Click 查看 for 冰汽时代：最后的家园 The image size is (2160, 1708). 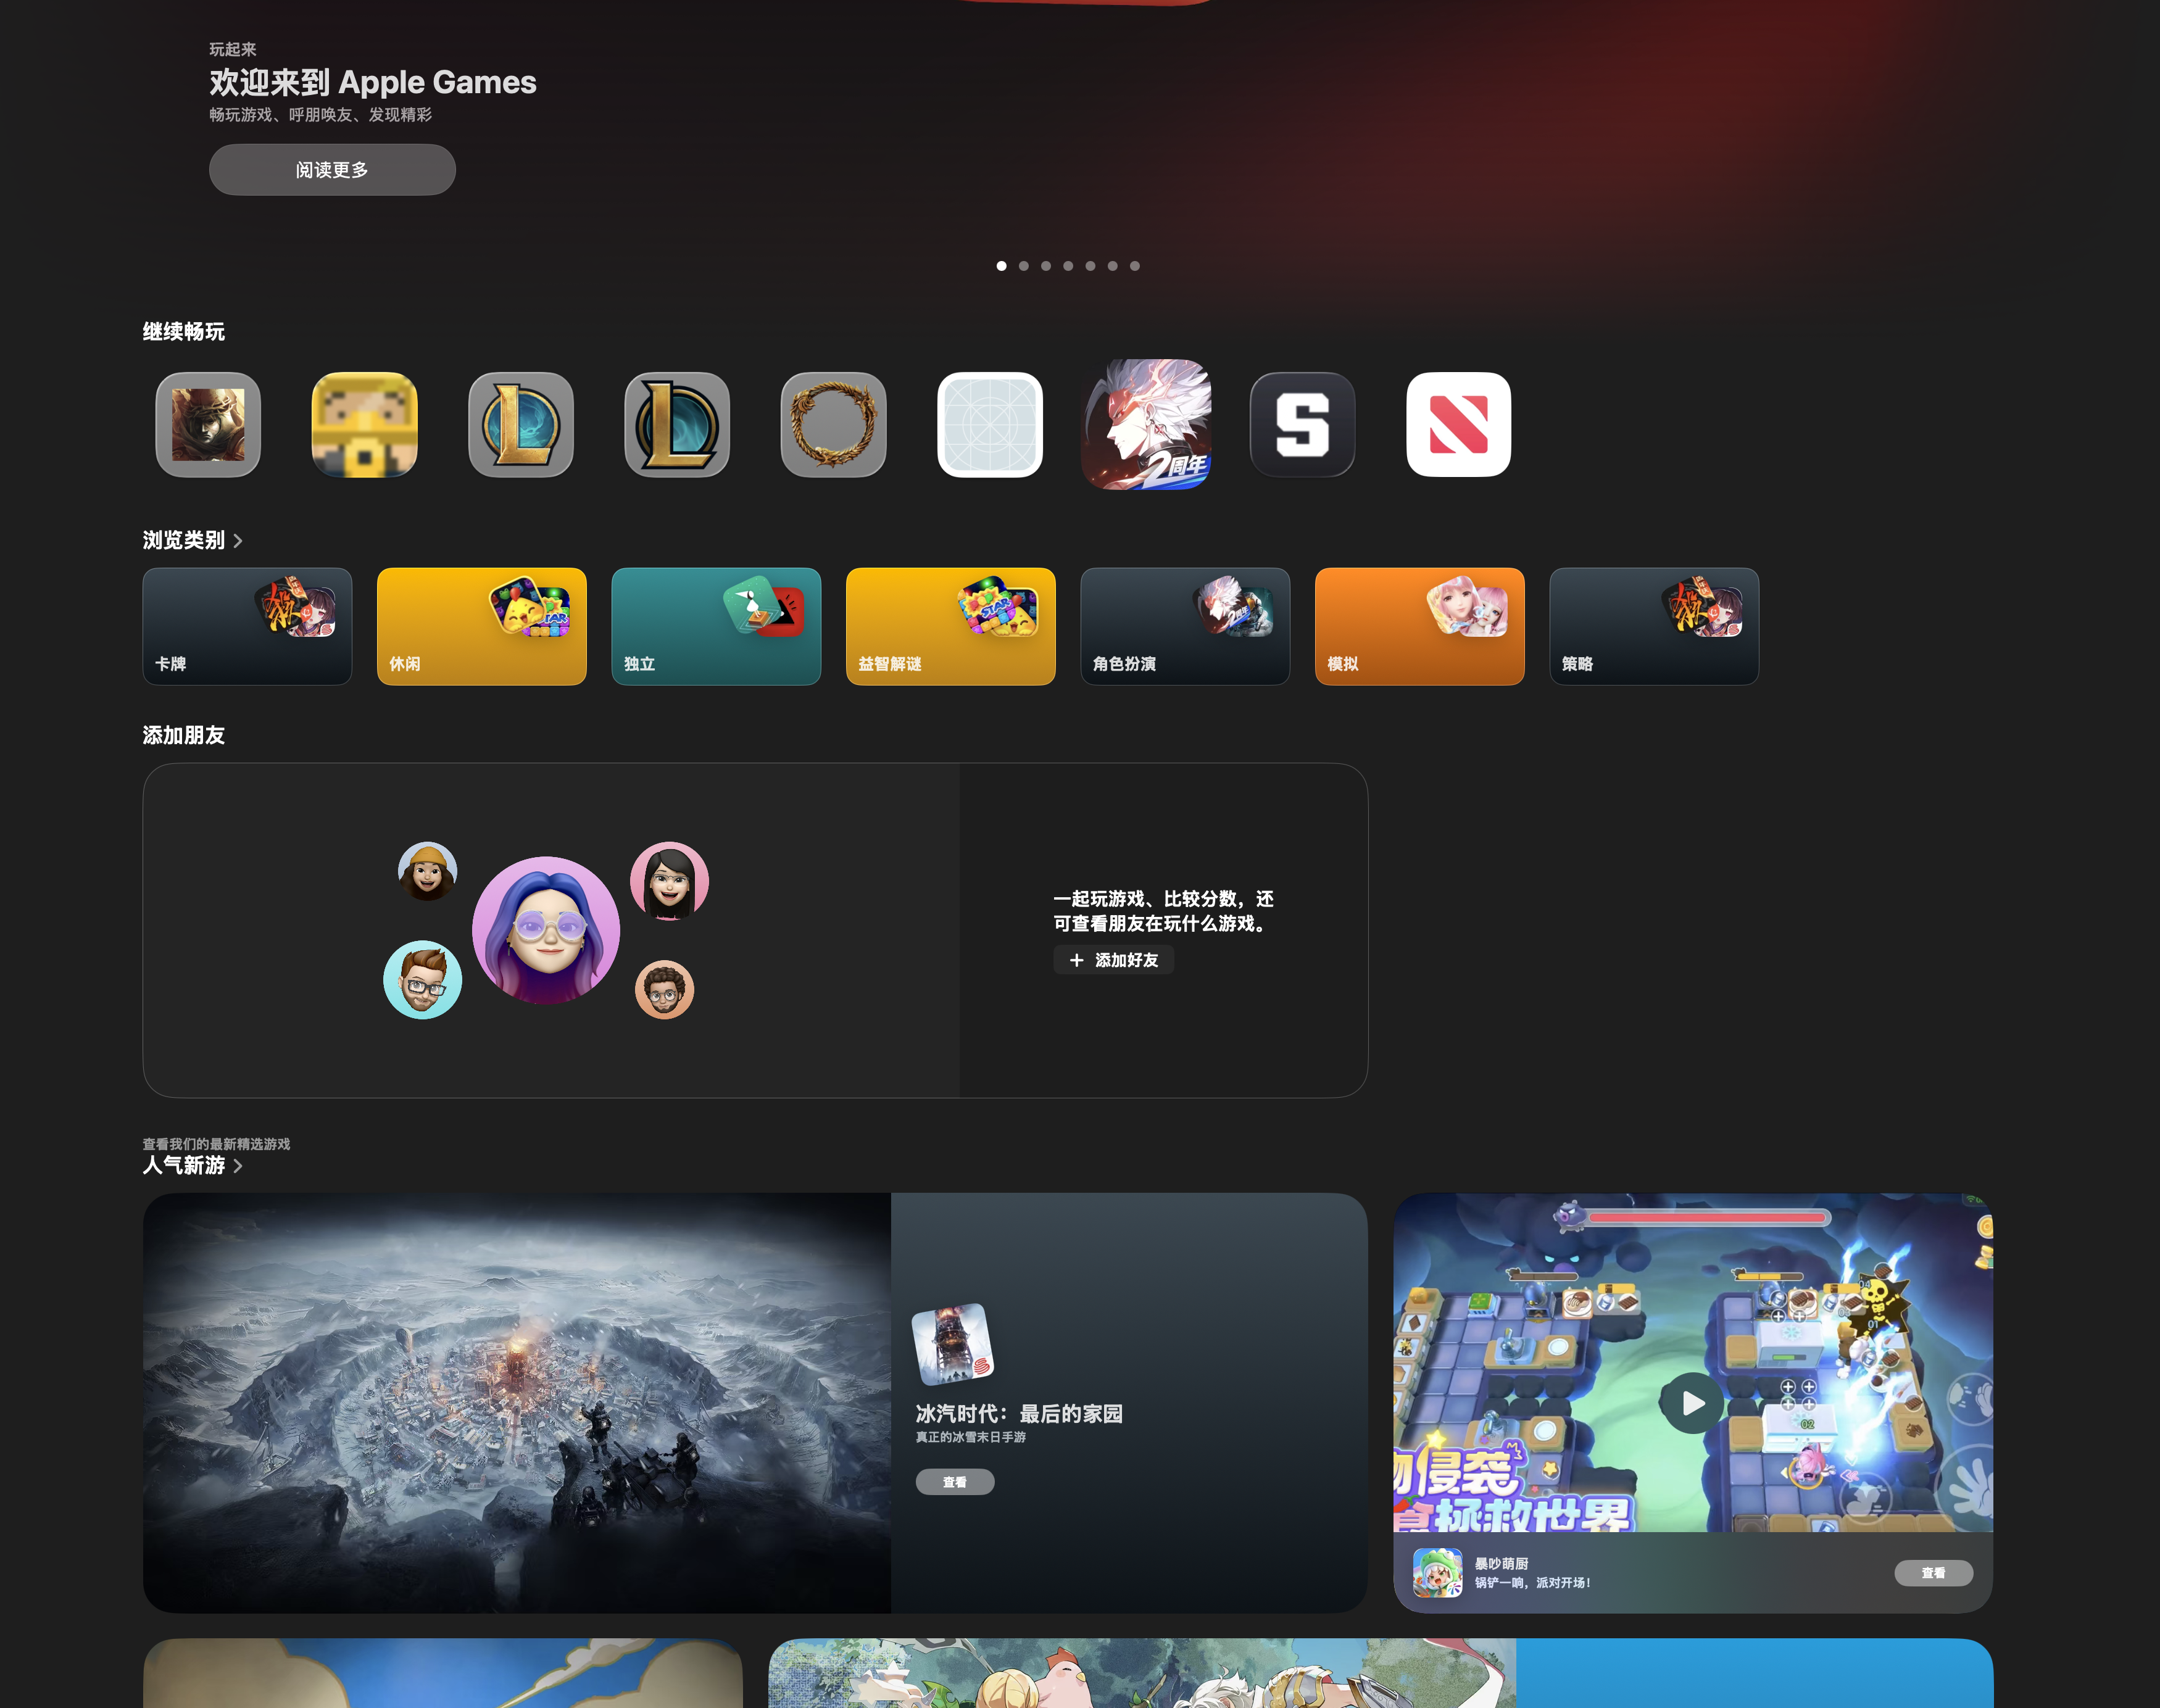coord(955,1482)
